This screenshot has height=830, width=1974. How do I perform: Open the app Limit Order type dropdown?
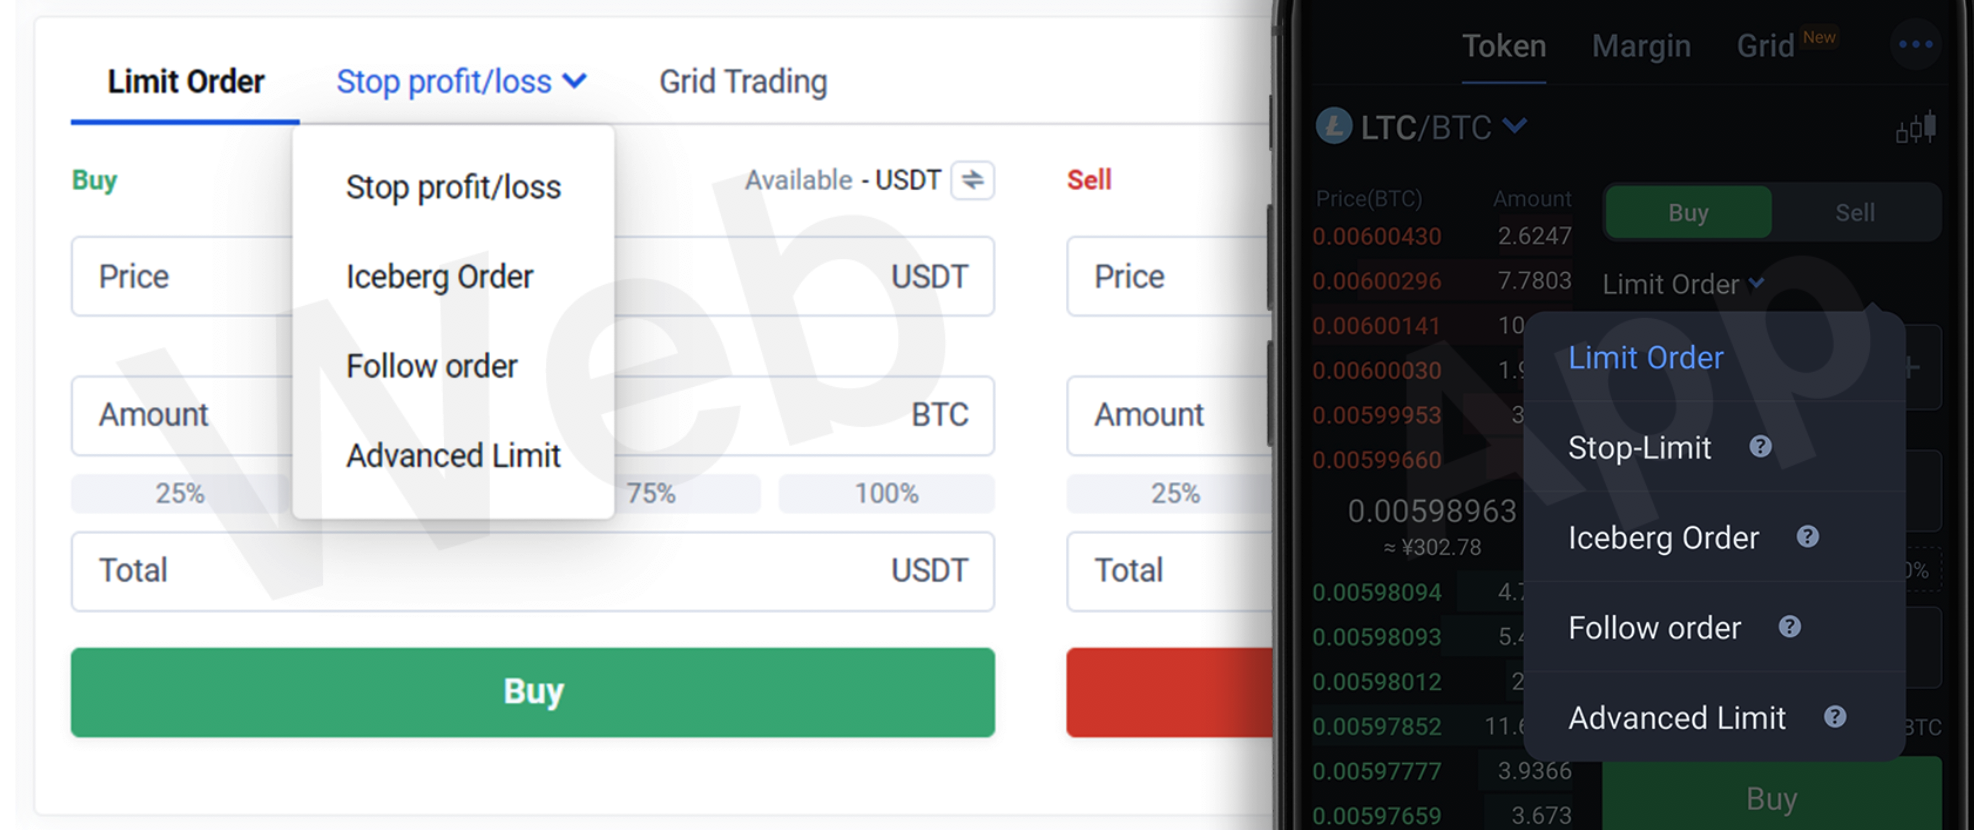[x=1682, y=285]
